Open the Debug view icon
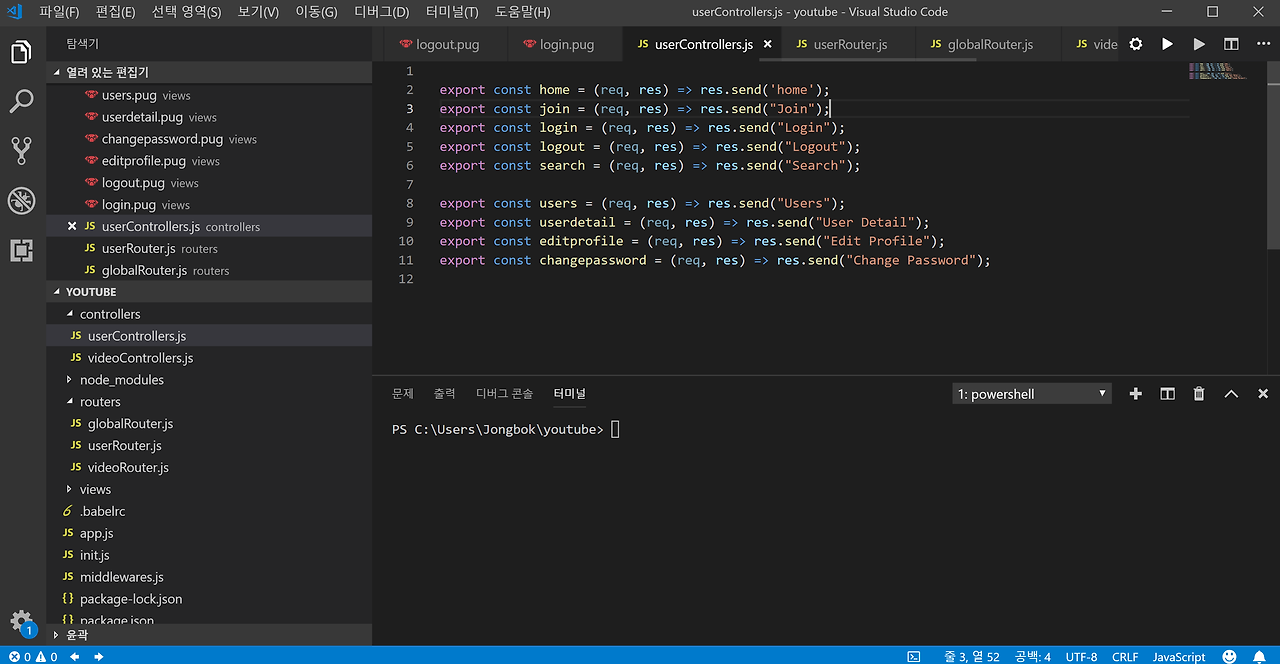Image resolution: width=1280 pixels, height=664 pixels. [x=21, y=201]
